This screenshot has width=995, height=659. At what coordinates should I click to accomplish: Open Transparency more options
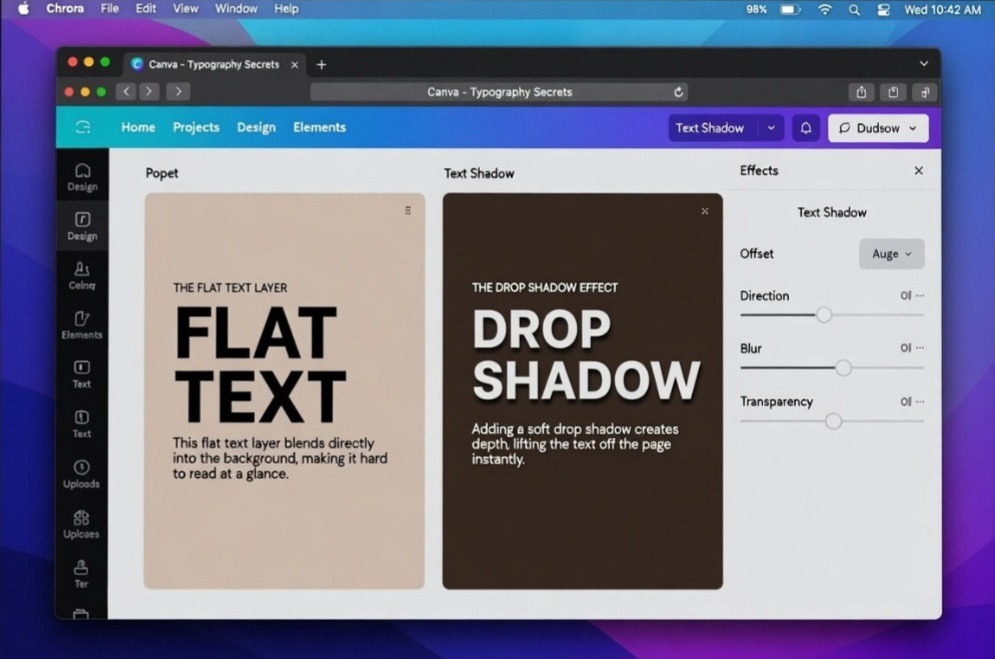[x=920, y=401]
